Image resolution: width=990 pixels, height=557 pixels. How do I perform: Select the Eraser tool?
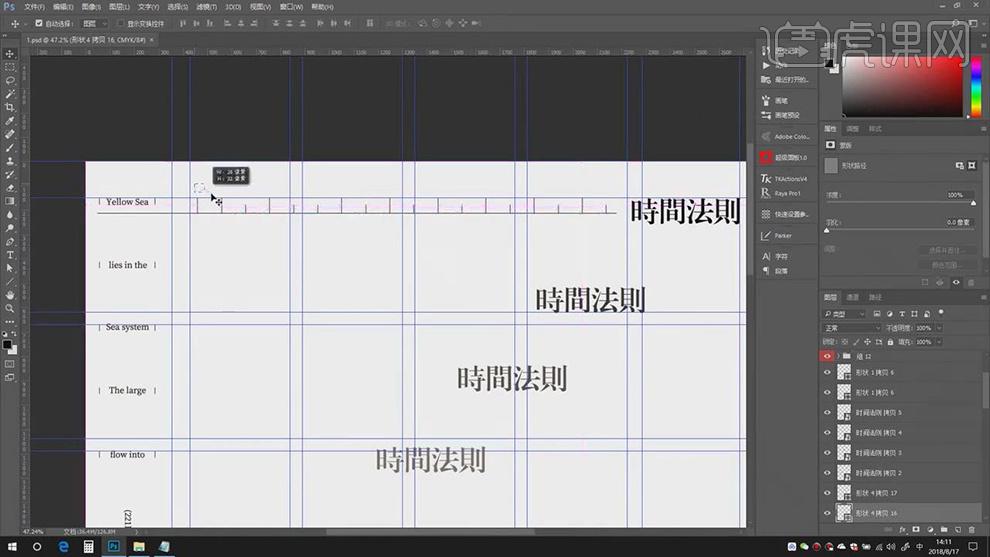[x=9, y=188]
